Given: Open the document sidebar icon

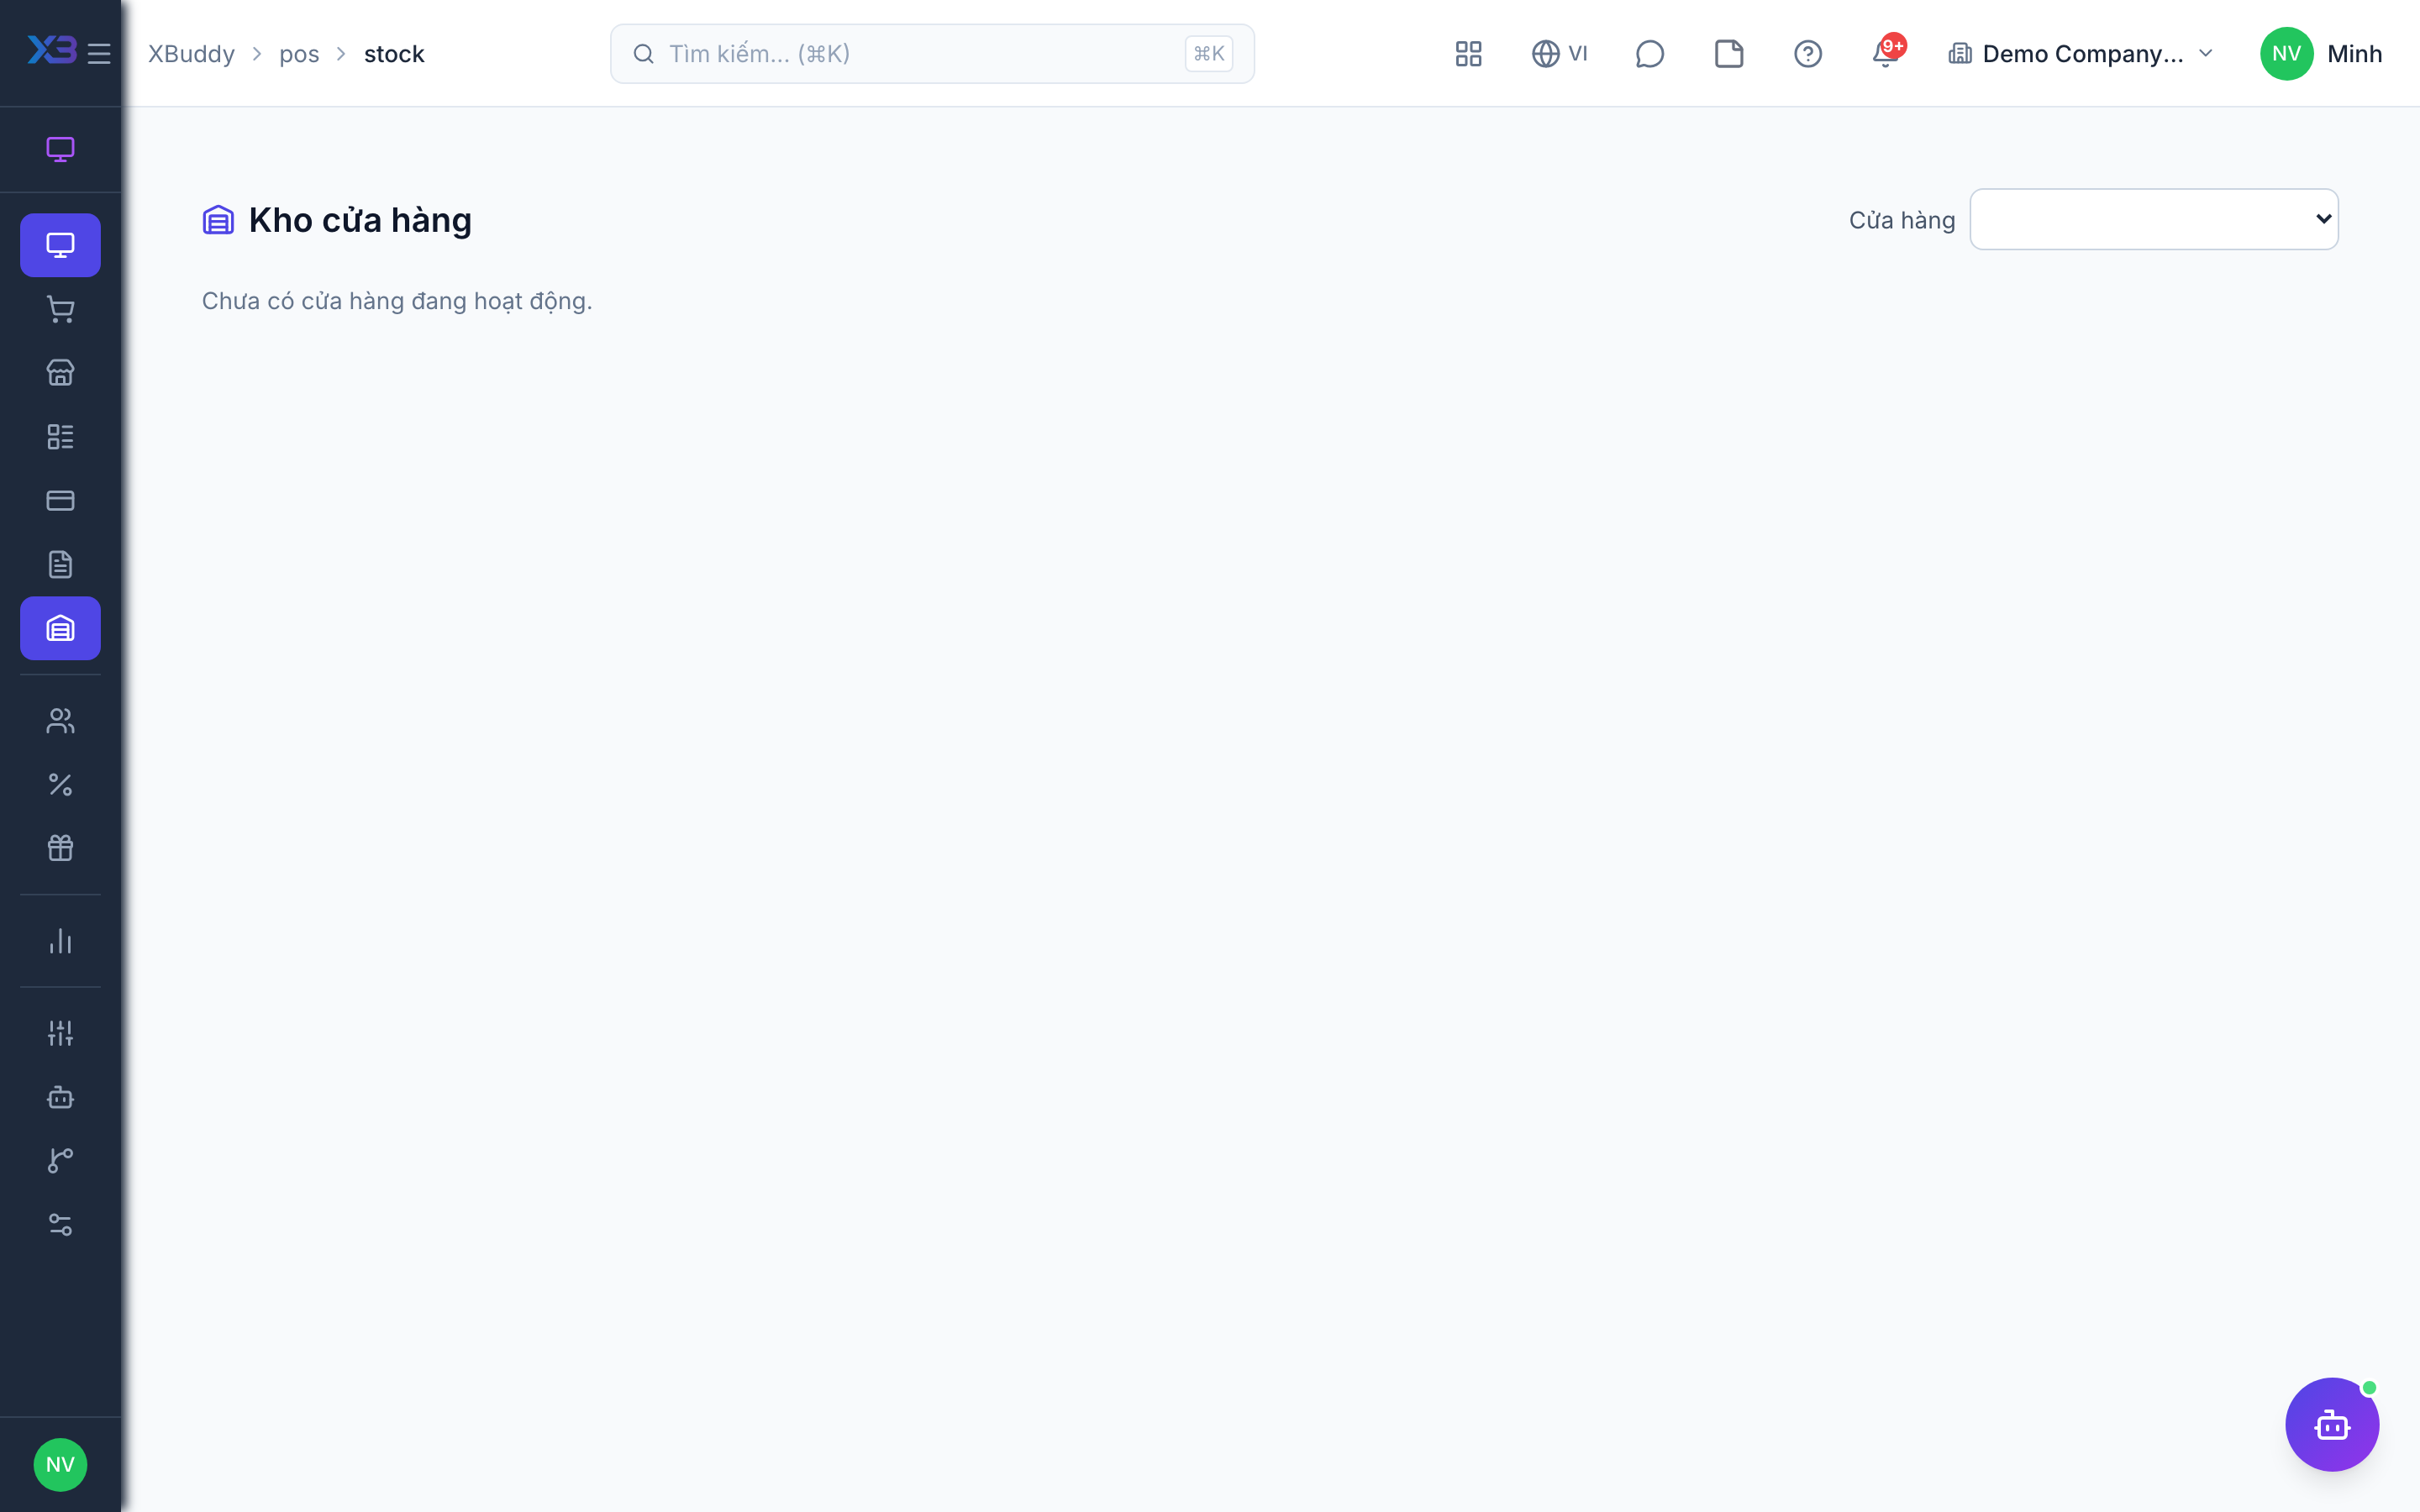Looking at the screenshot, I should pyautogui.click(x=60, y=565).
